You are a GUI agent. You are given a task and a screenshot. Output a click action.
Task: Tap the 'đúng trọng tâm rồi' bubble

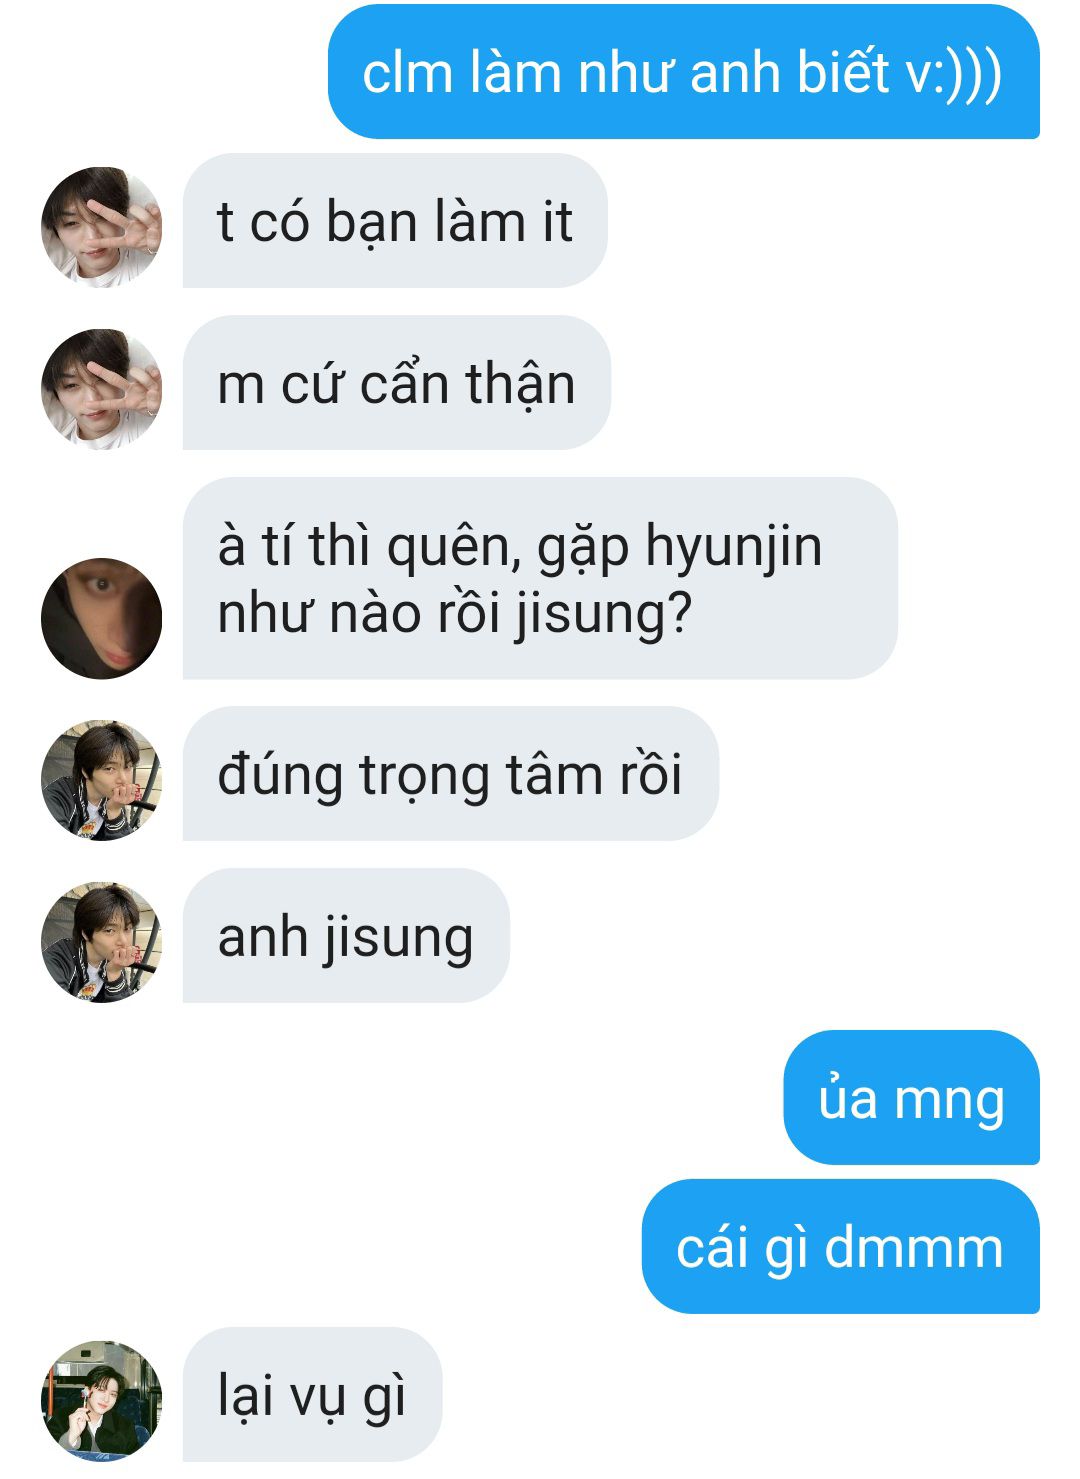tap(451, 774)
